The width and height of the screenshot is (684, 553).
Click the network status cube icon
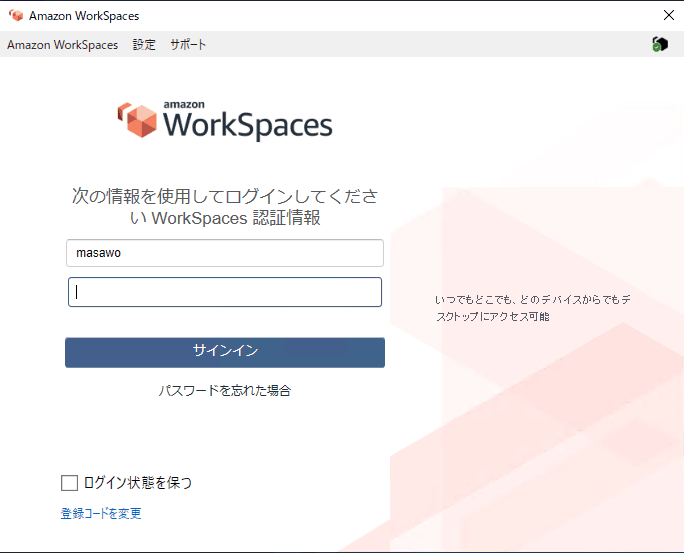pyautogui.click(x=660, y=44)
